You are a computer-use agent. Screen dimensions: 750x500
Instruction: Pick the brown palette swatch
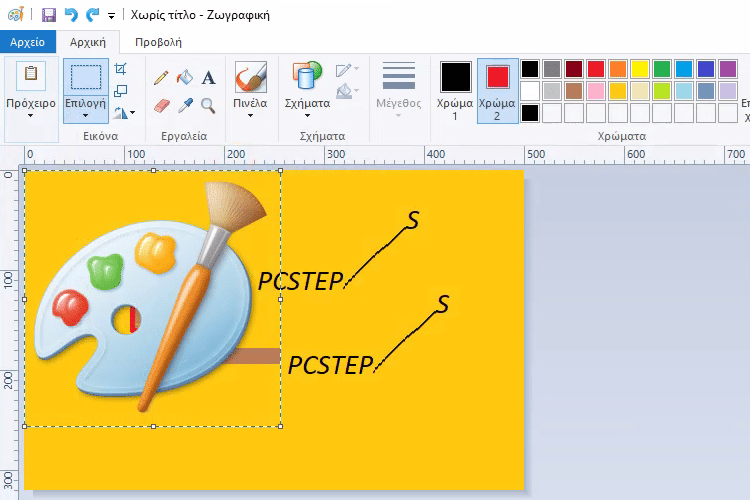click(x=574, y=91)
